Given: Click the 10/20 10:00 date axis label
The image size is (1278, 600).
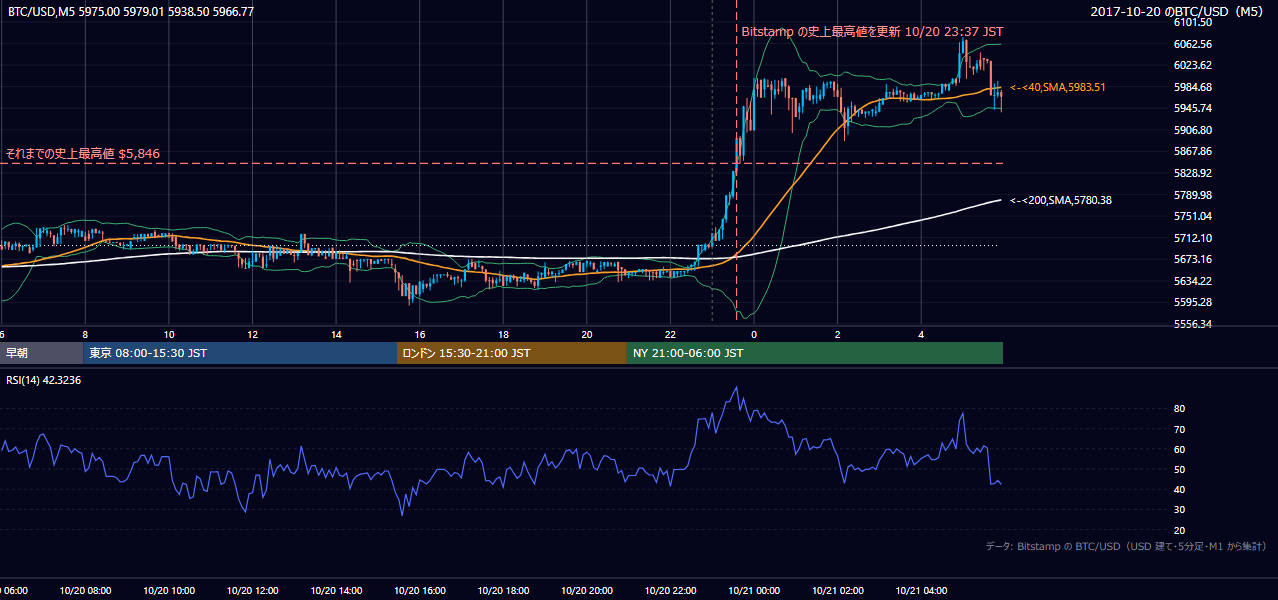Looking at the screenshot, I should 169,591.
